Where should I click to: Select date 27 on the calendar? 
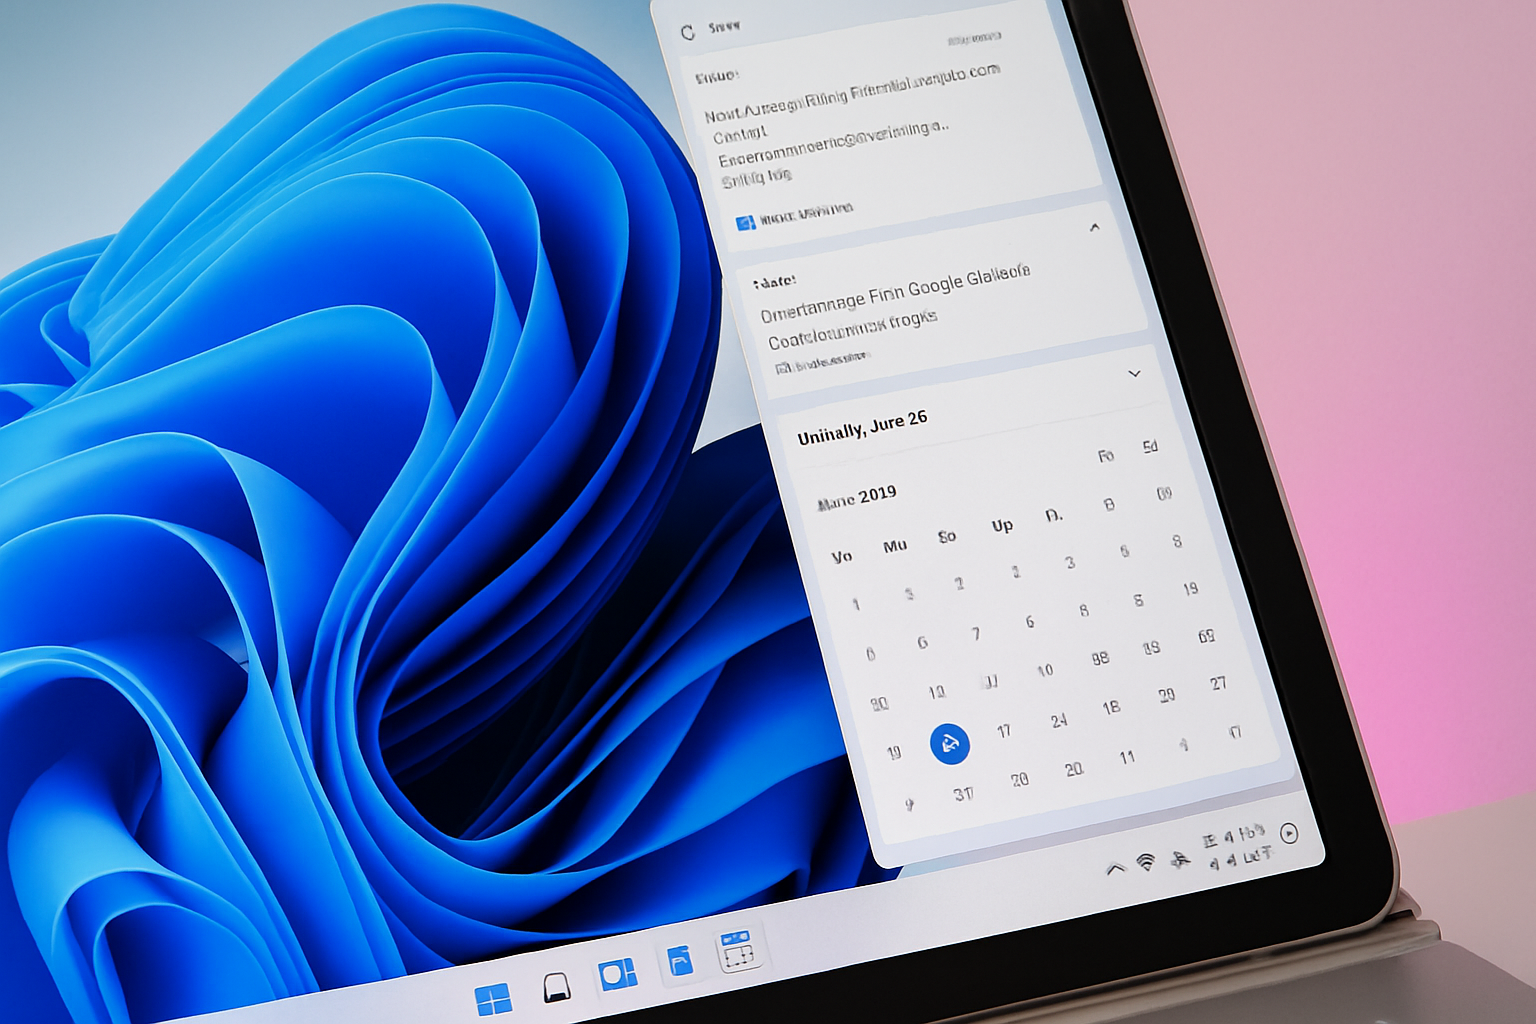[x=1219, y=683]
